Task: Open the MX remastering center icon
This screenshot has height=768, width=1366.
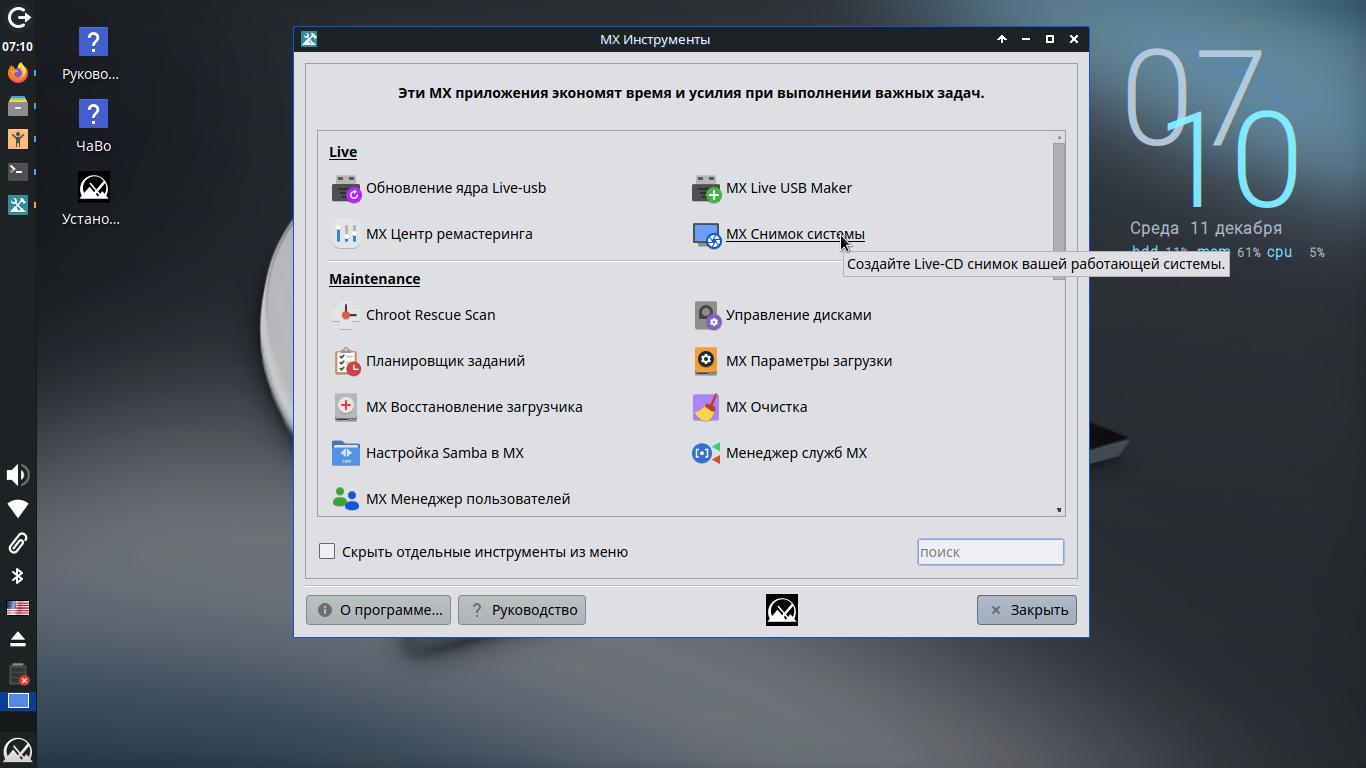Action: (x=346, y=234)
